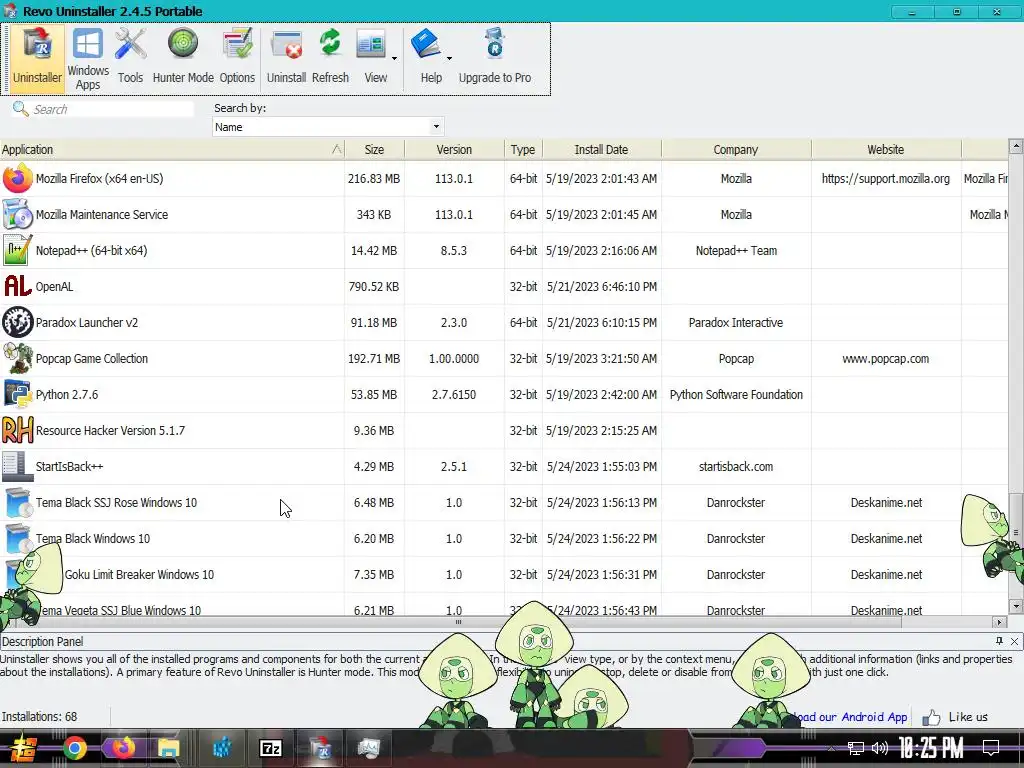Select the Popcap Game Collection icon

[17, 358]
